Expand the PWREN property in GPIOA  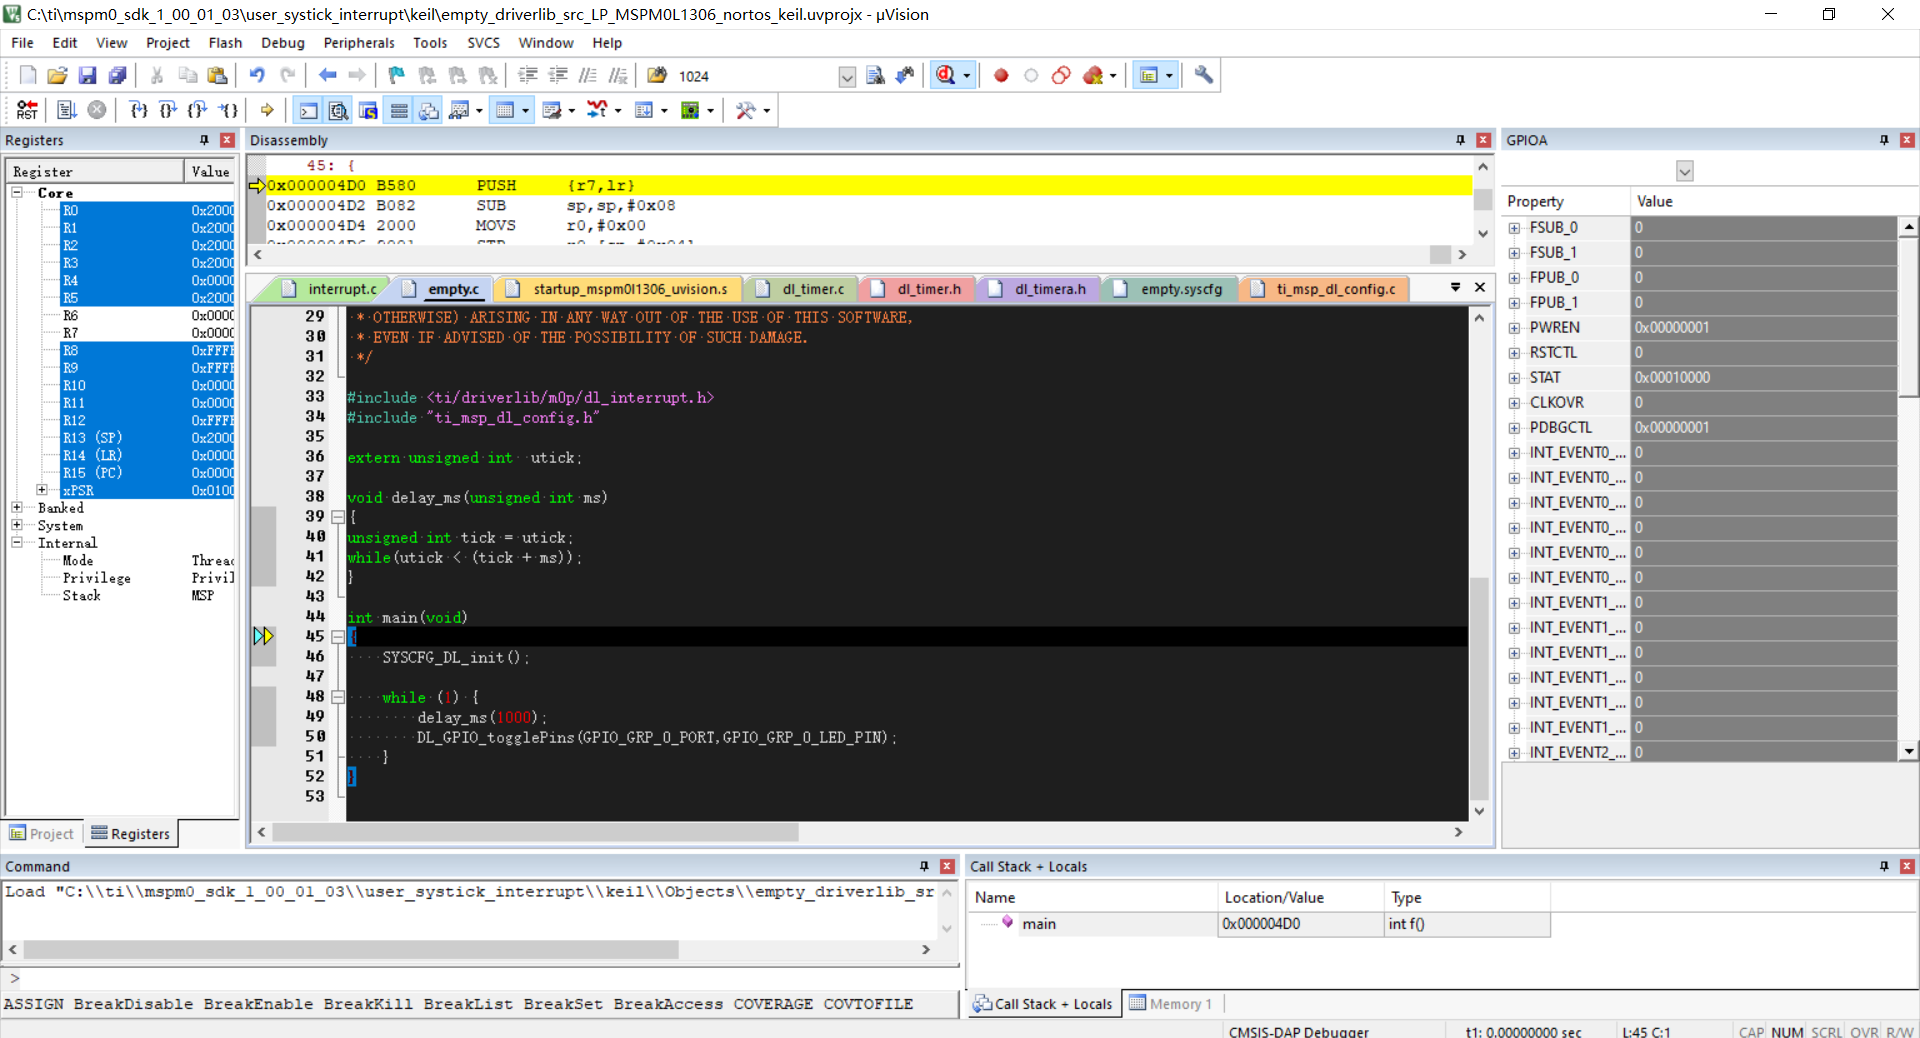(x=1514, y=328)
